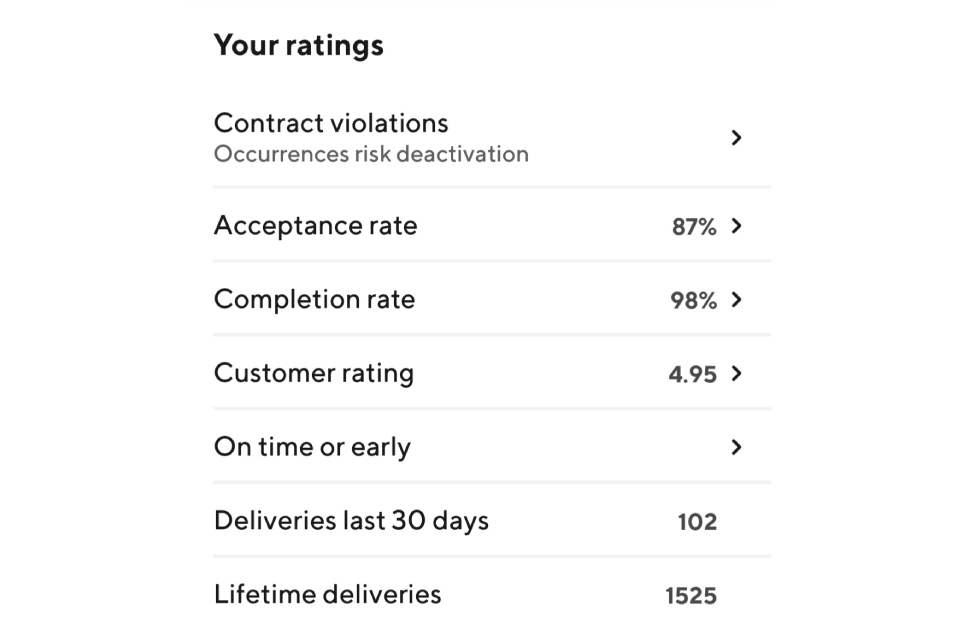Open the Customer rating label
Image resolution: width=960 pixels, height=629 pixels.
(314, 373)
